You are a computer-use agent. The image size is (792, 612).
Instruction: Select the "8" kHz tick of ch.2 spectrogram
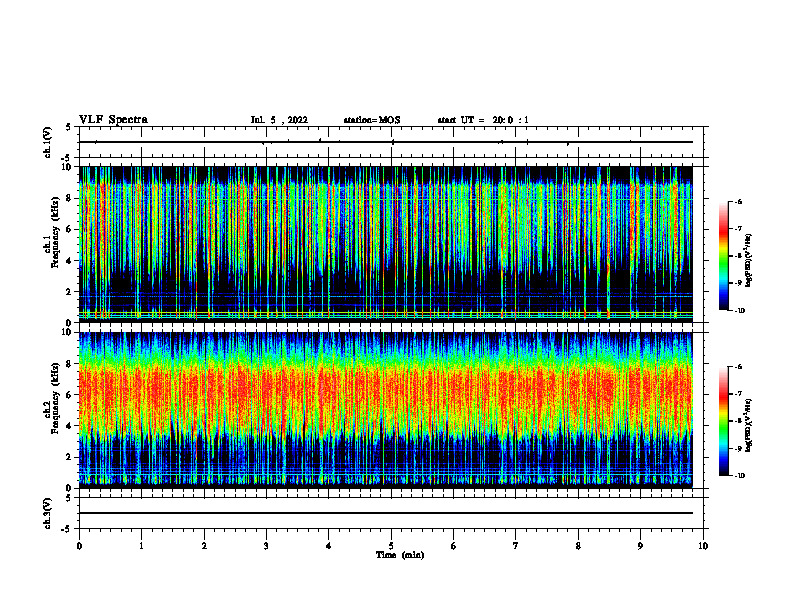tap(70, 364)
